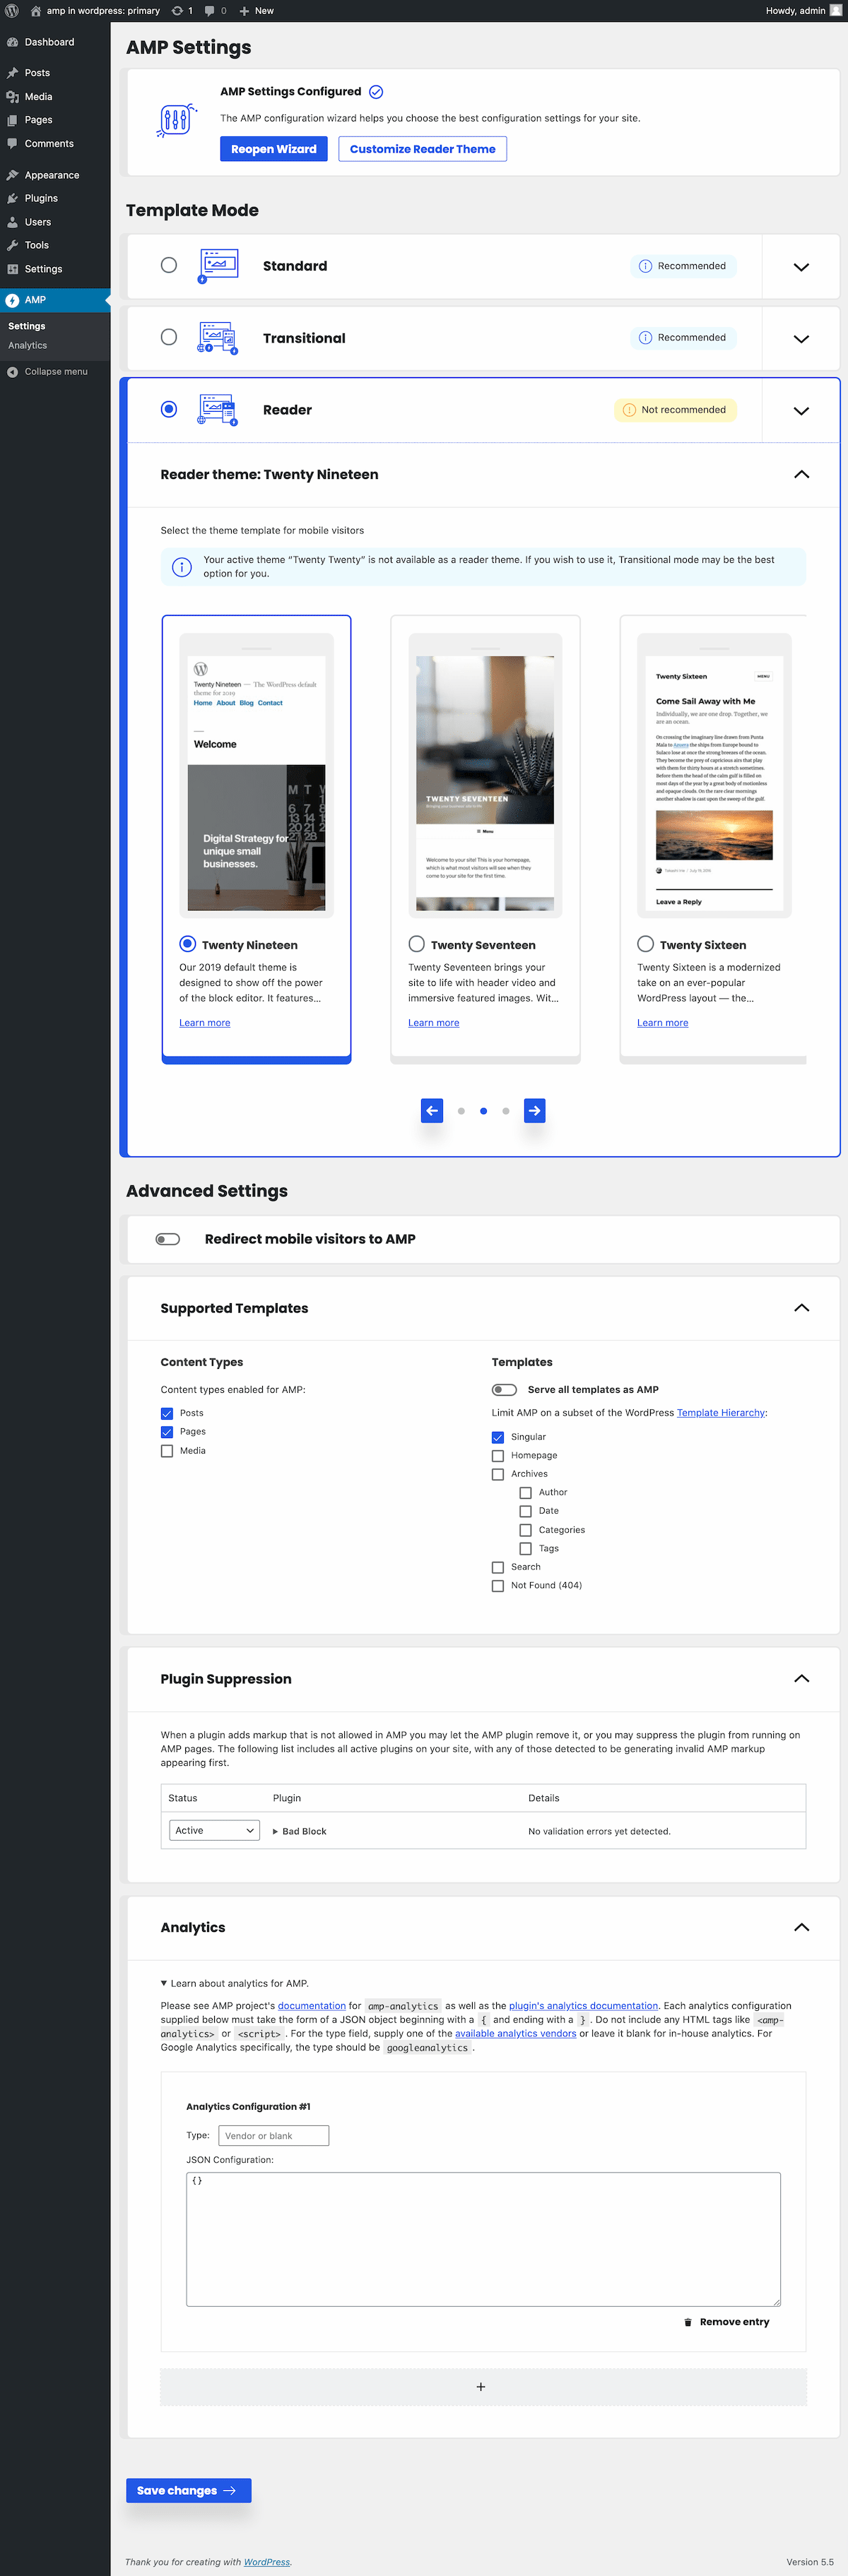Open Learn more under Twenty Sixteen
Viewport: 848px width, 2576px height.
point(663,1023)
